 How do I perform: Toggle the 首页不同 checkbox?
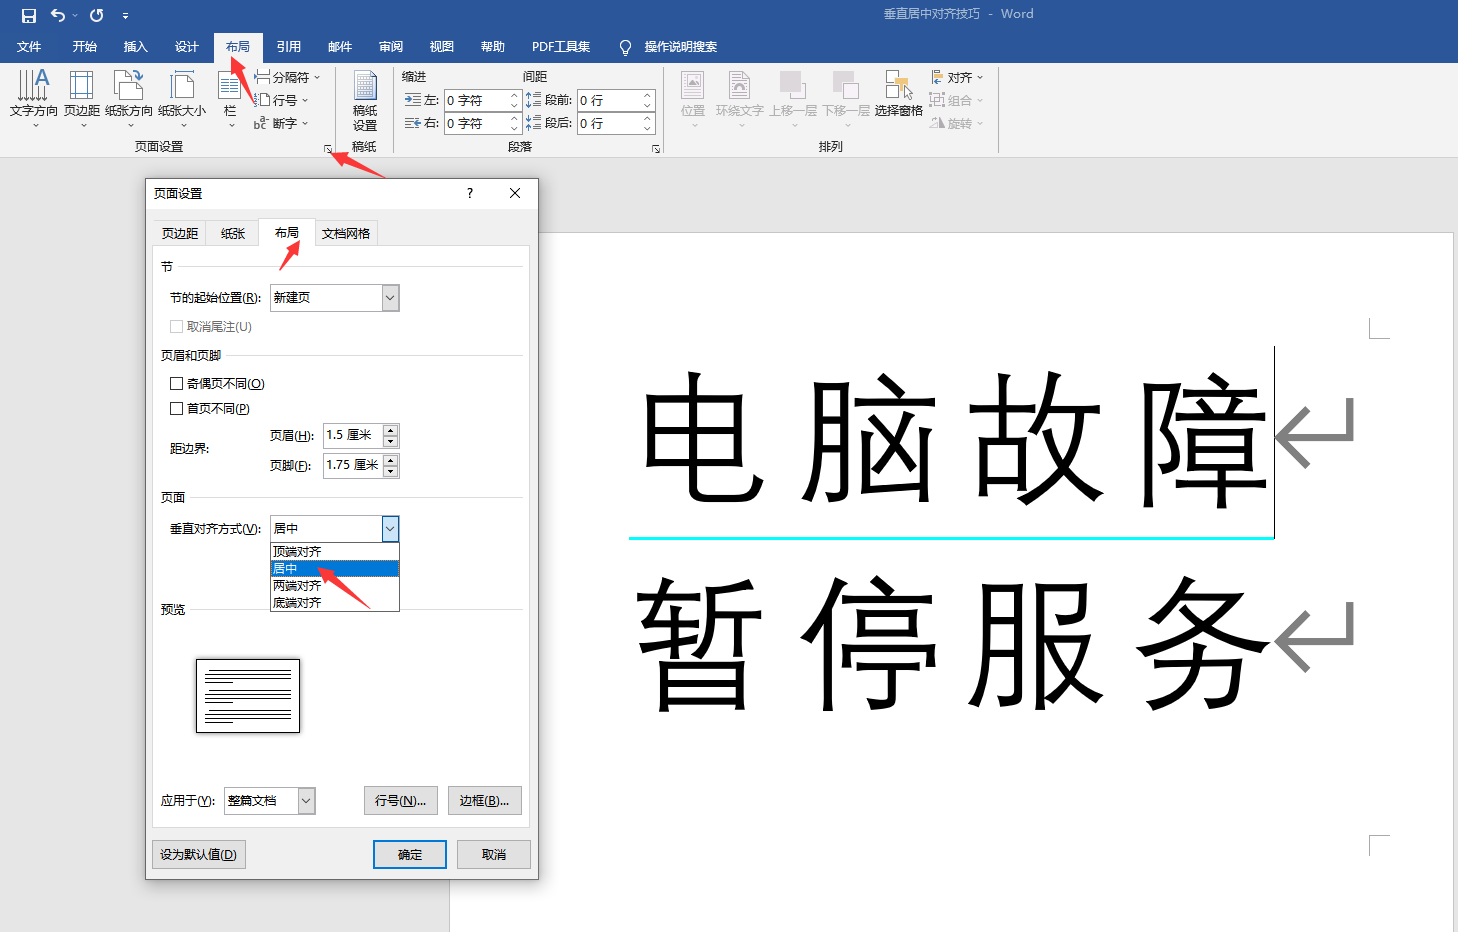pyautogui.click(x=176, y=409)
